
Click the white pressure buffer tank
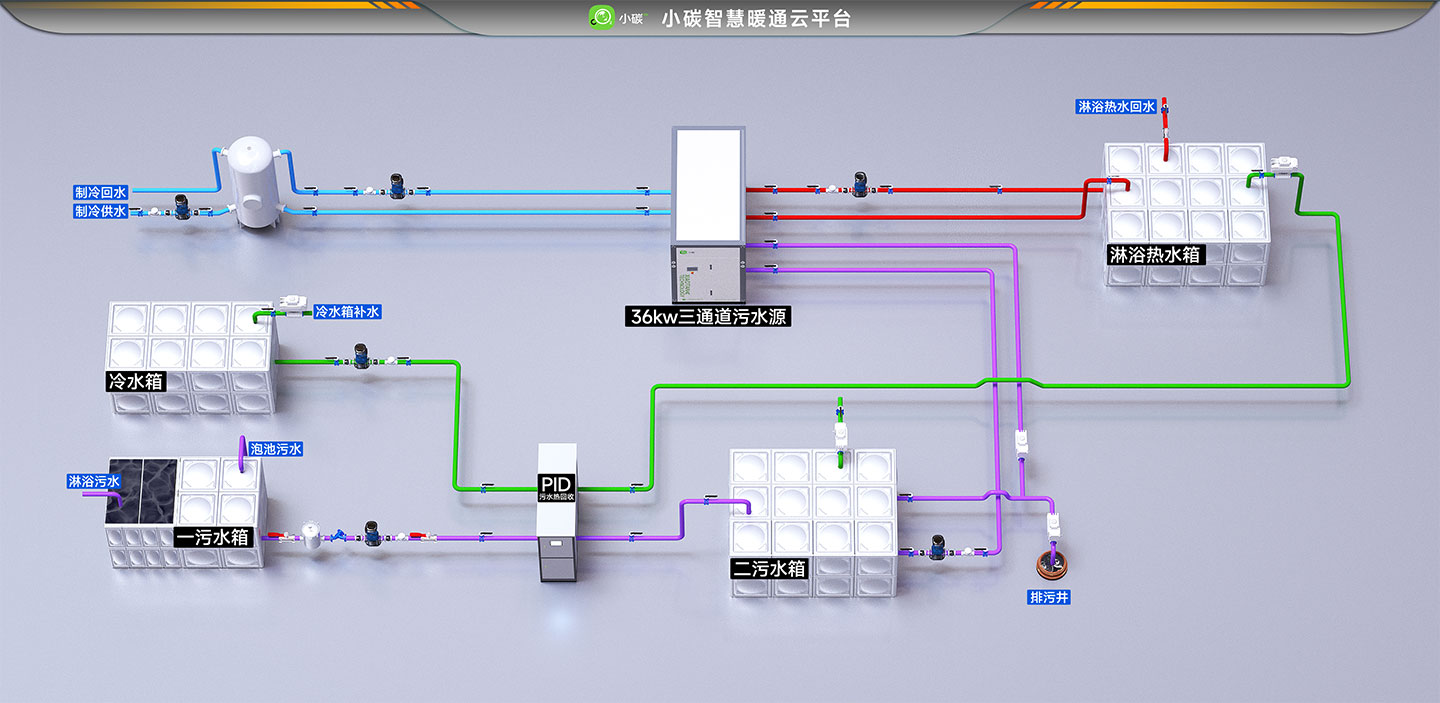252,185
